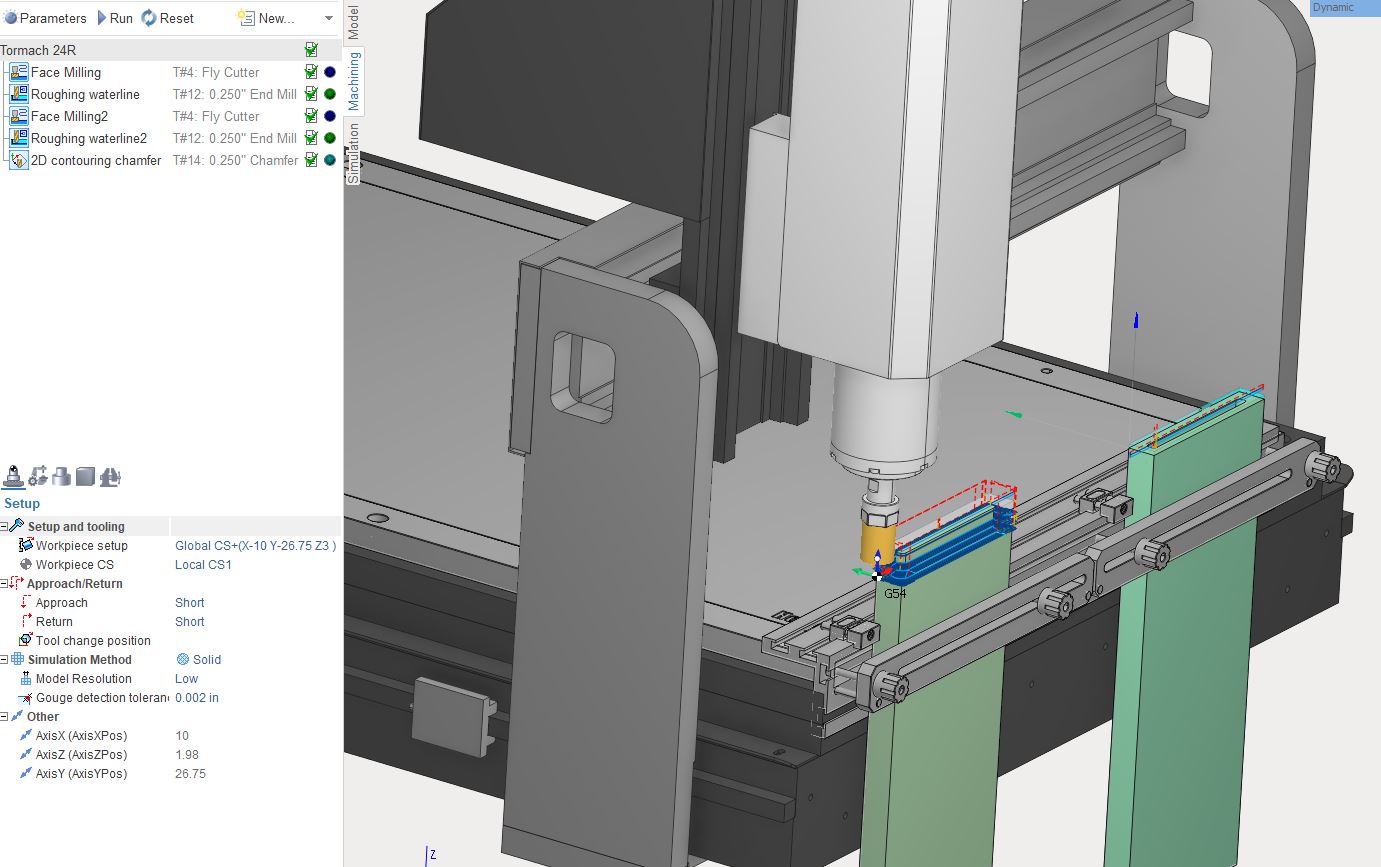Switch to the Machining side tab
Viewport: 1381px width, 867px height.
(353, 81)
